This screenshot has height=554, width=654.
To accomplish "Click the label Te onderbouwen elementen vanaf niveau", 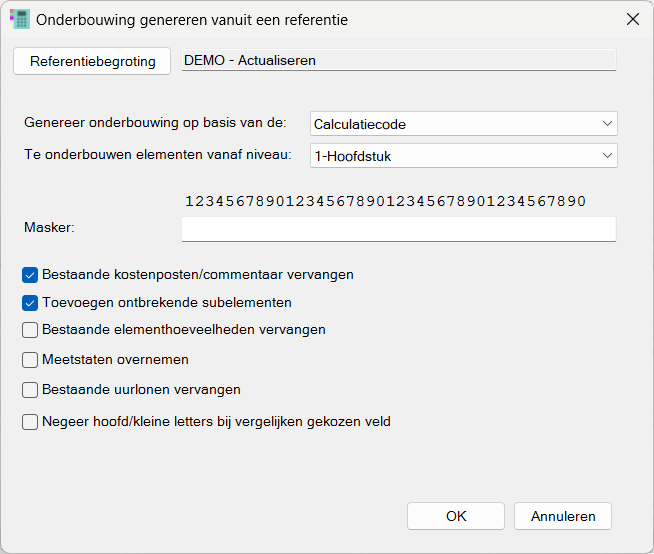I will tap(158, 155).
